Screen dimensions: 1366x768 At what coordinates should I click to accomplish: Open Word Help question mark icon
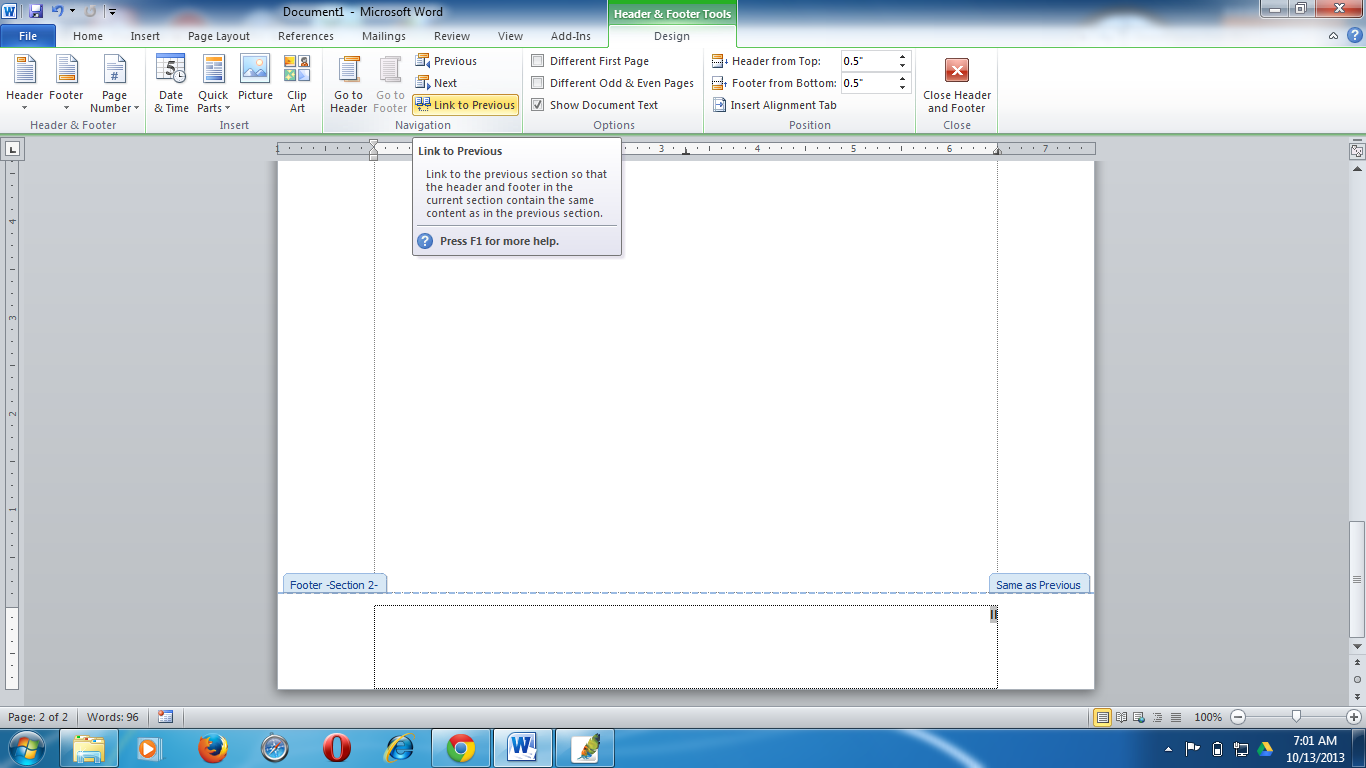[1353, 36]
